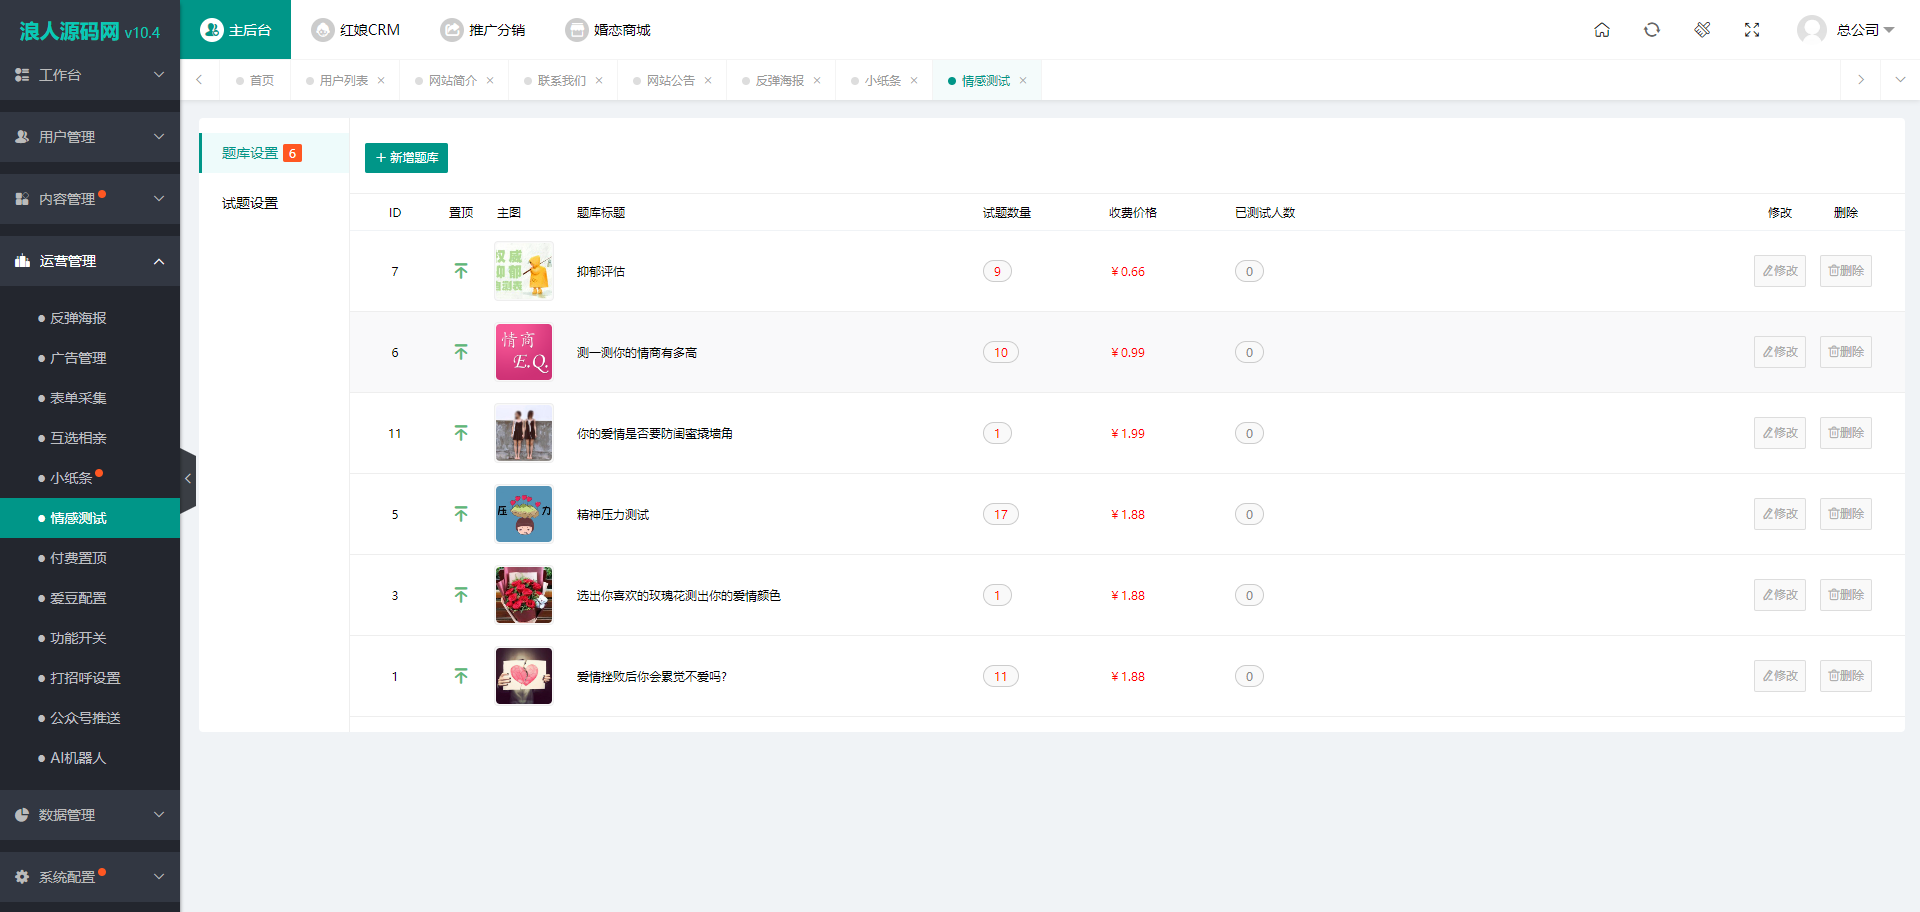Viewport: 1920px width, 912px height.
Task: Collapse the 运营管理 sidebar section
Action: [90, 261]
